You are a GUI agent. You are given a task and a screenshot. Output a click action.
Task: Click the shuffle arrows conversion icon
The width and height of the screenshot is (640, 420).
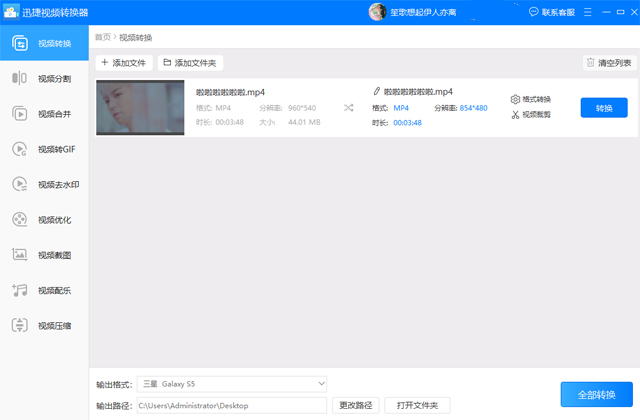(x=348, y=108)
